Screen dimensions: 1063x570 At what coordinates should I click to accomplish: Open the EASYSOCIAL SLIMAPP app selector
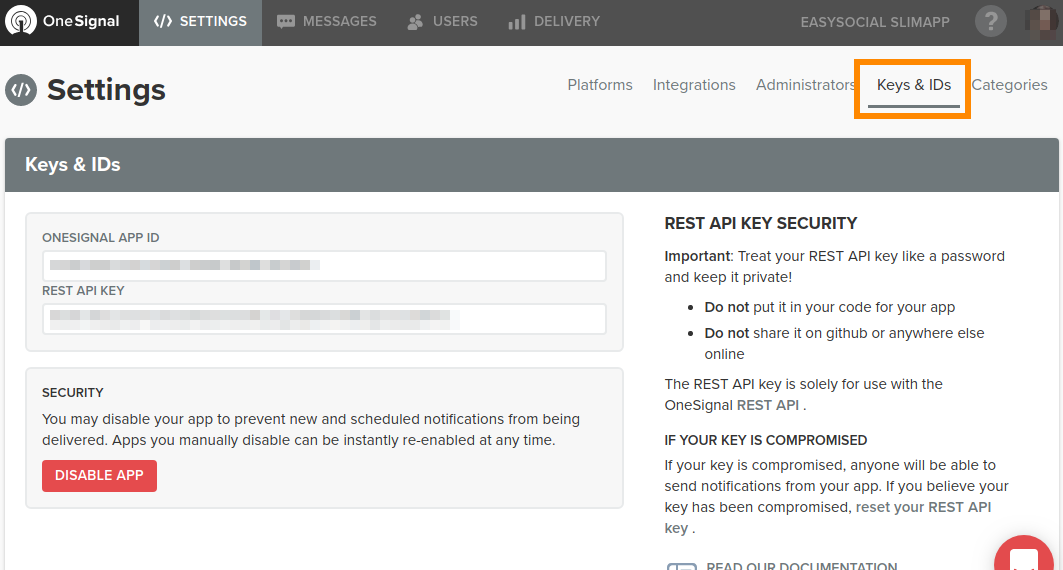(875, 22)
